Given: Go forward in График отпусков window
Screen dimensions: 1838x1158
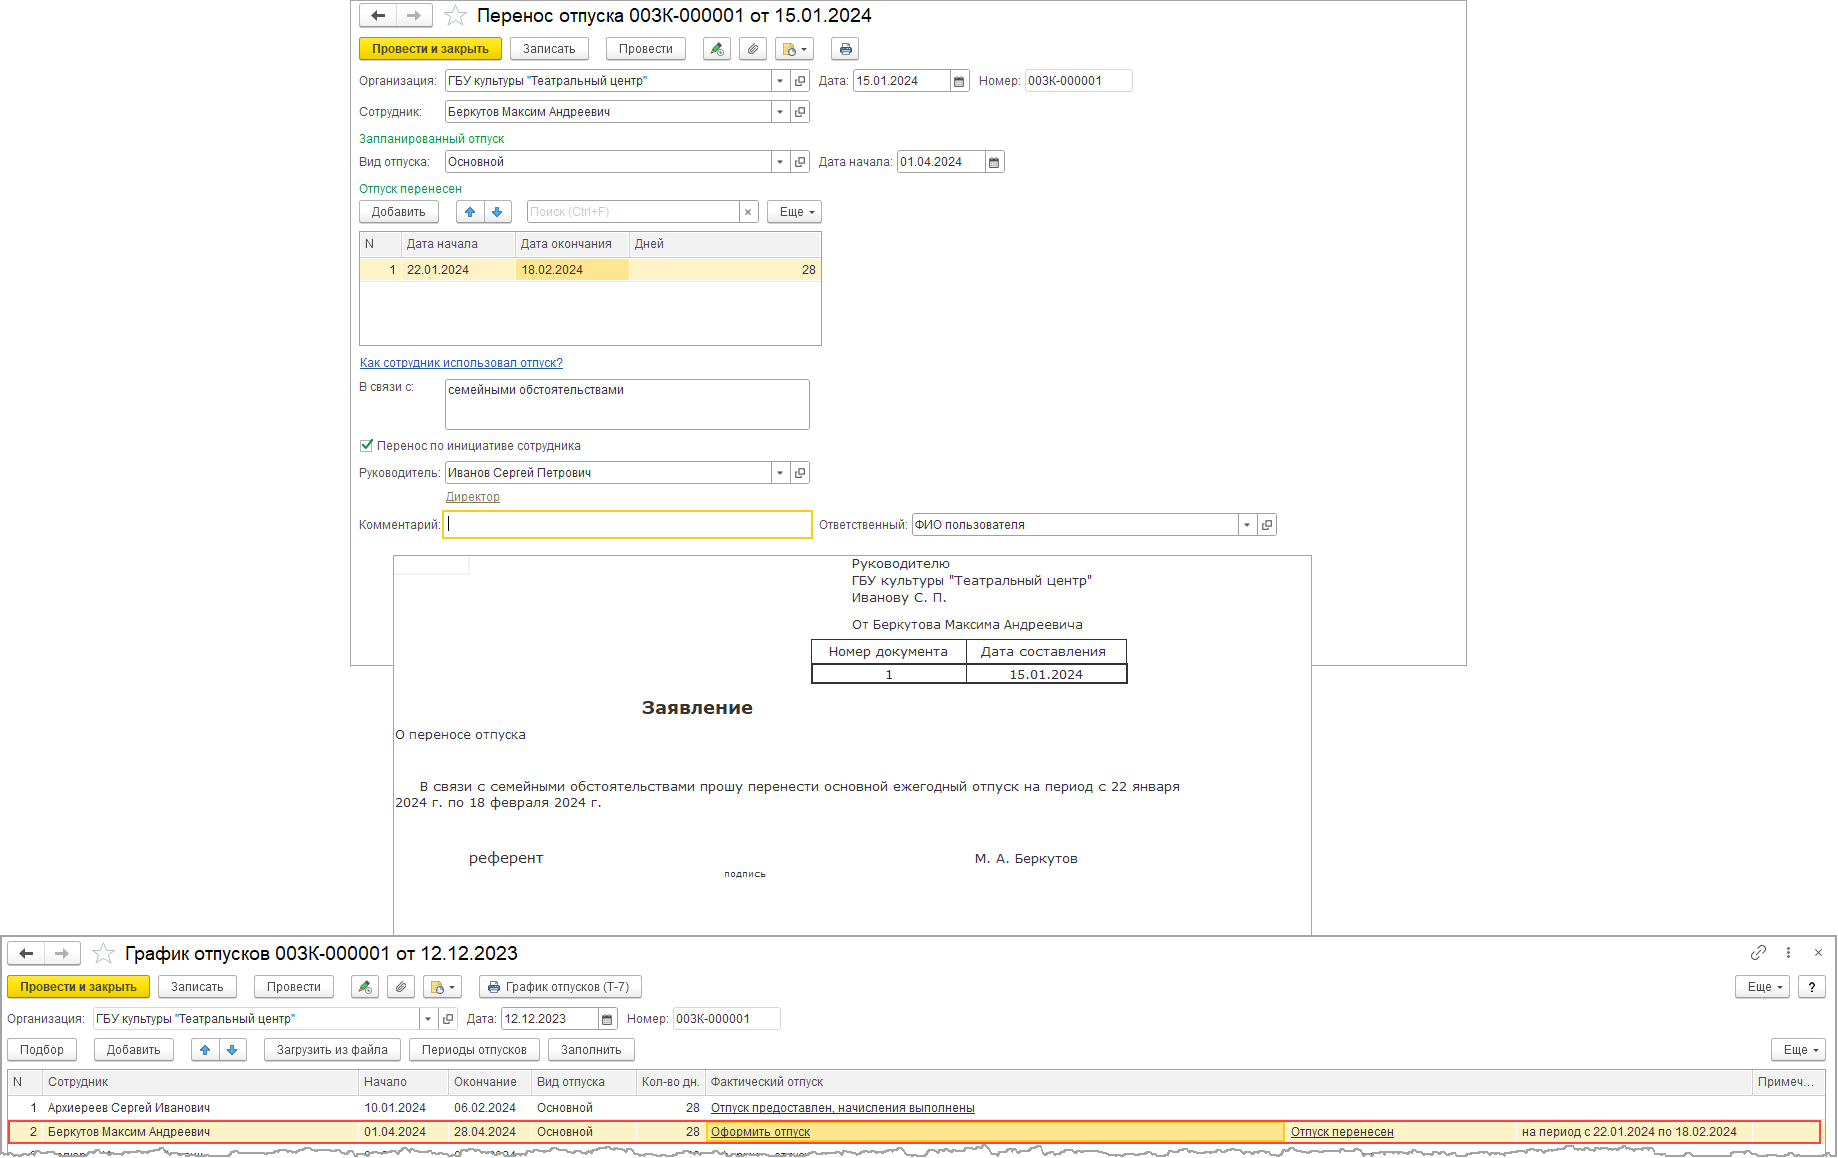Looking at the screenshot, I should pyautogui.click(x=62, y=954).
